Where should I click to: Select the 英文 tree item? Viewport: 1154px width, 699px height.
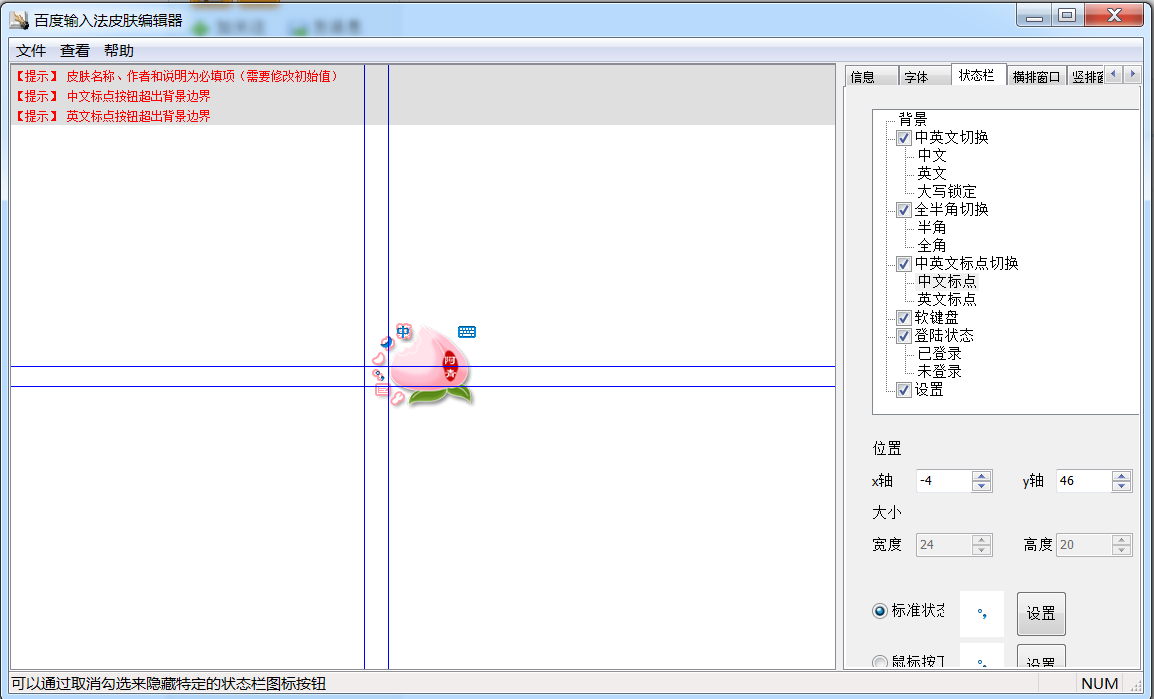point(932,174)
